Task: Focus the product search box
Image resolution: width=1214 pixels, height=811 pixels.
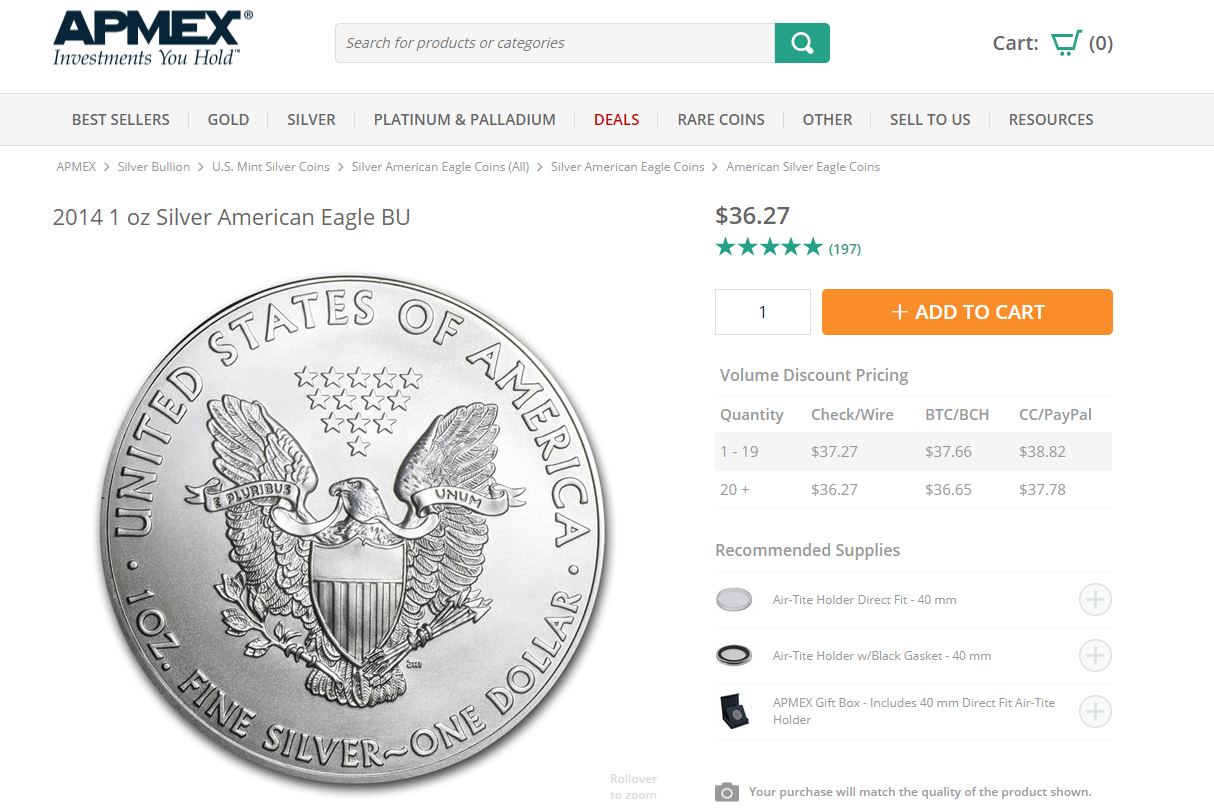Action: (x=555, y=43)
